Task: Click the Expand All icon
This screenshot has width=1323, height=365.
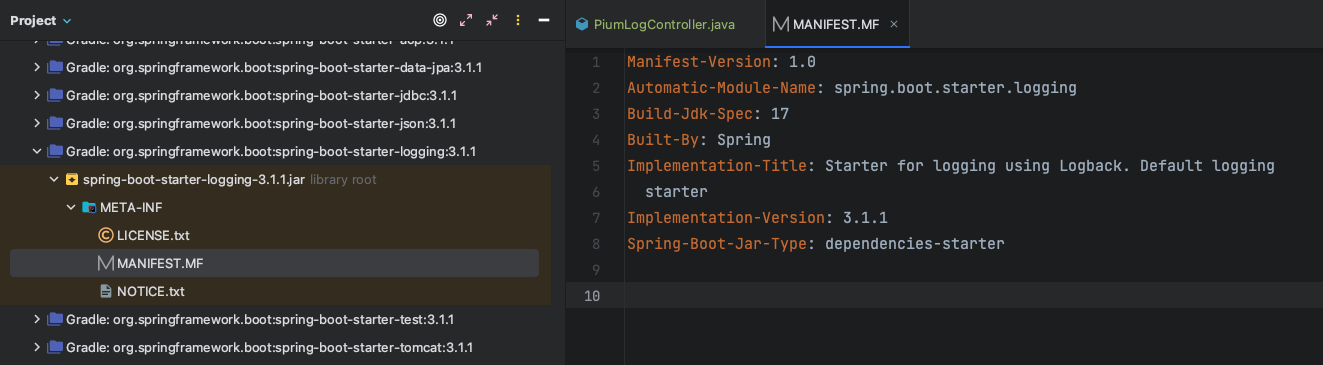Action: pos(466,20)
